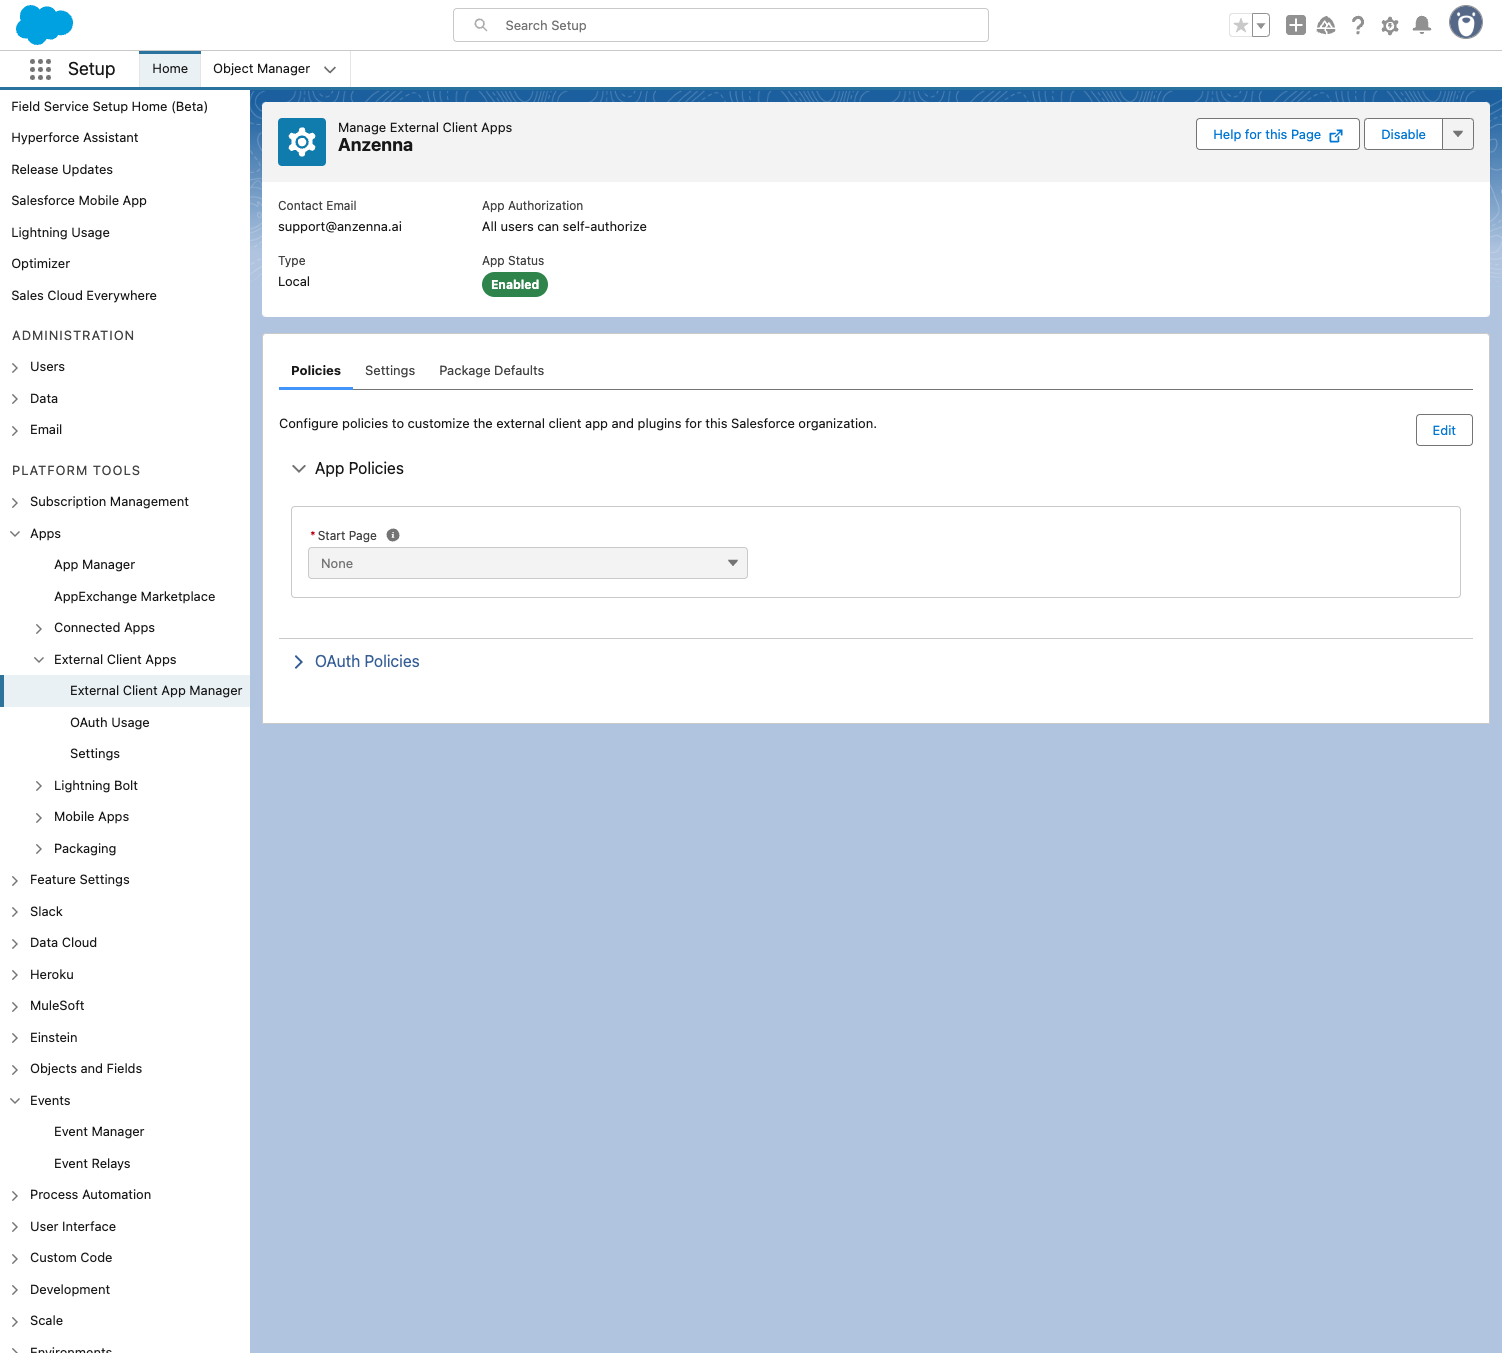Click the Edit policies button
Screen dimensions: 1502x1353
pos(1443,430)
